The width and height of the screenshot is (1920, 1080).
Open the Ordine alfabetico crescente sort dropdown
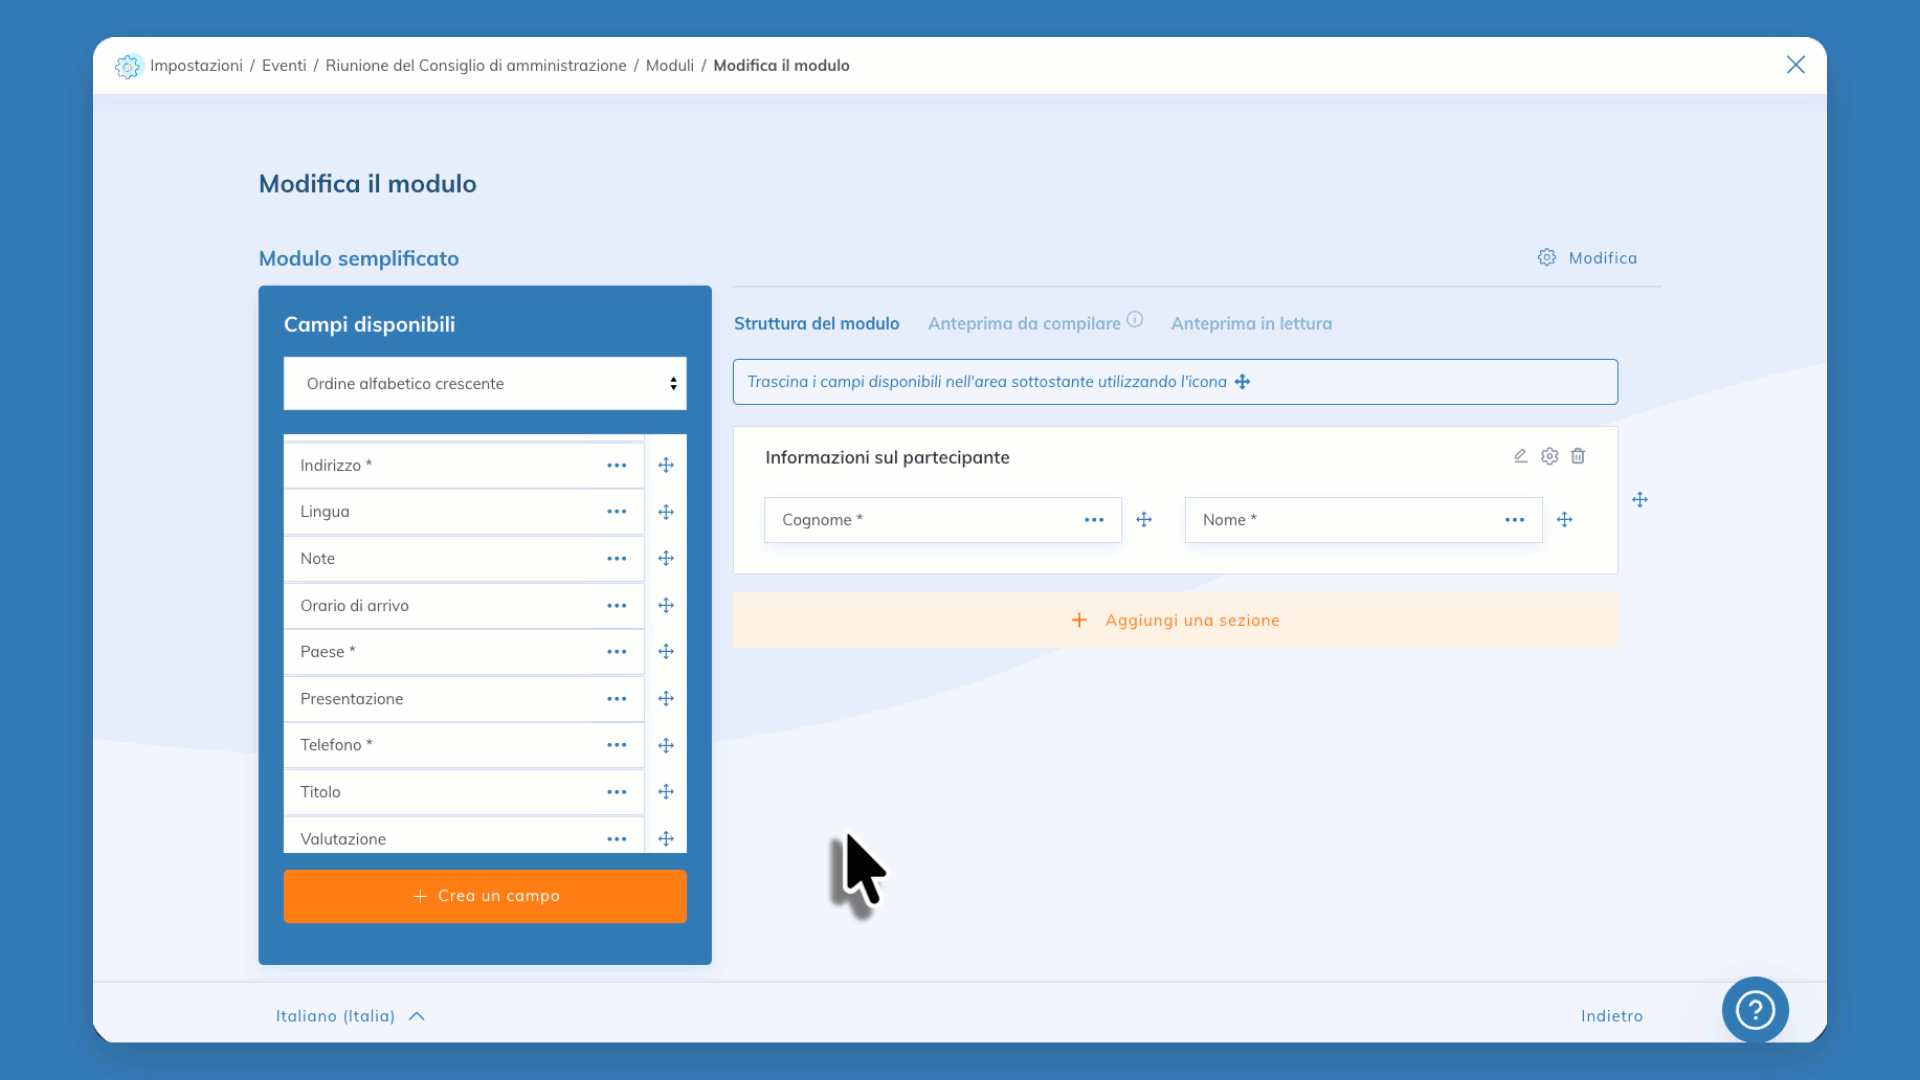(485, 383)
